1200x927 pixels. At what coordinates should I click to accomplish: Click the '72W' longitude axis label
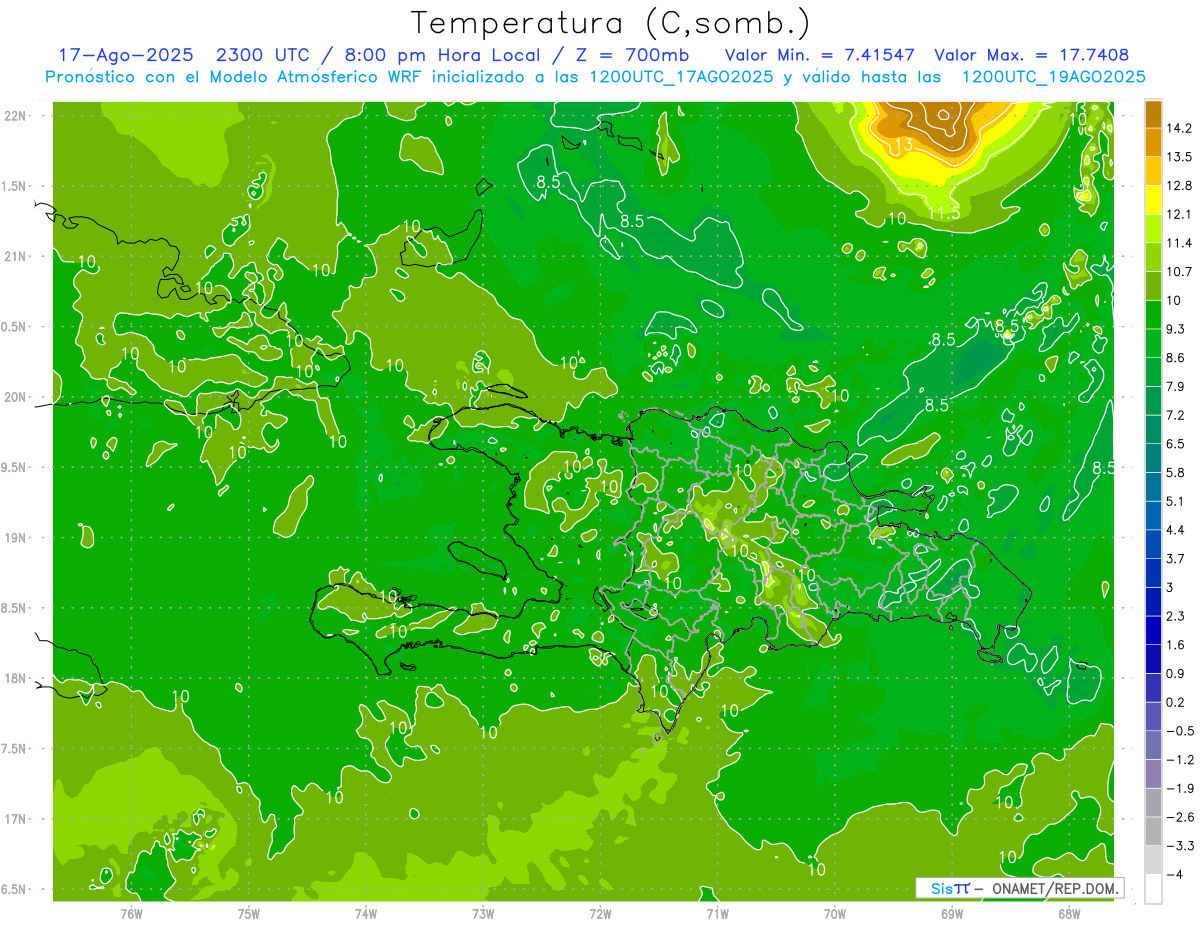(600, 914)
